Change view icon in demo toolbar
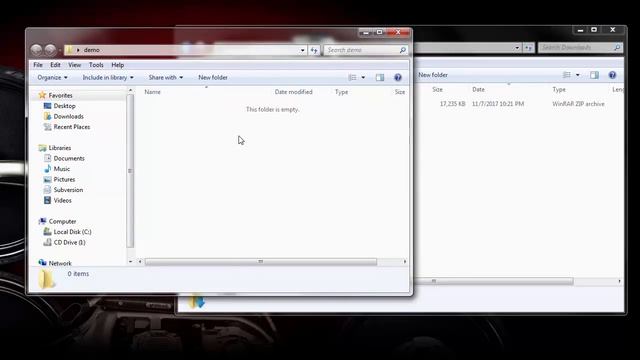Viewport: 640px width, 360px height. pos(352,78)
